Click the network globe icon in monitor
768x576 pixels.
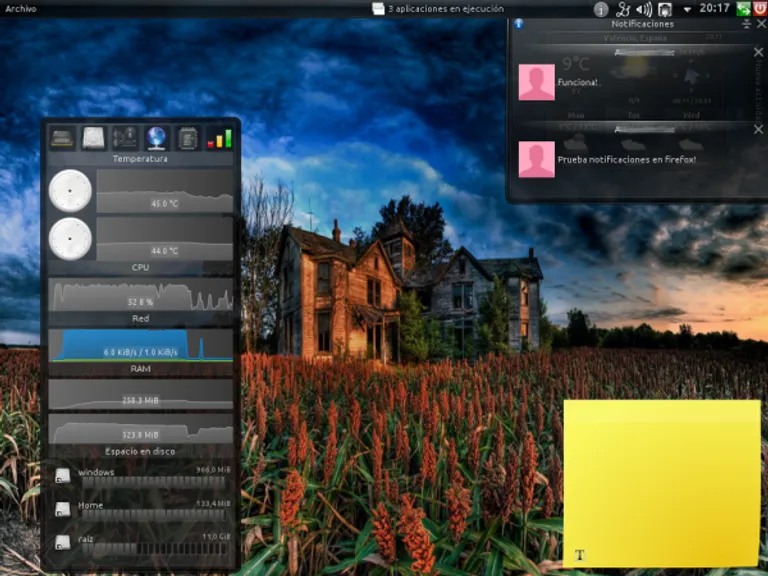156,138
